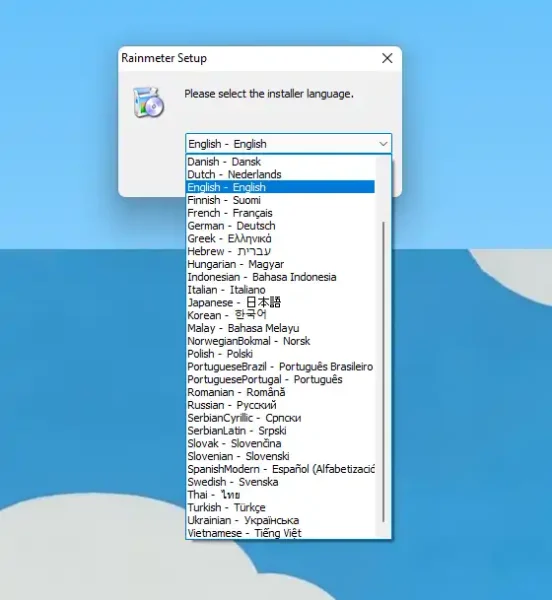Screen dimensions: 552x600
Task: Close the Rainmeter Setup dialog
Action: pyautogui.click(x=387, y=58)
